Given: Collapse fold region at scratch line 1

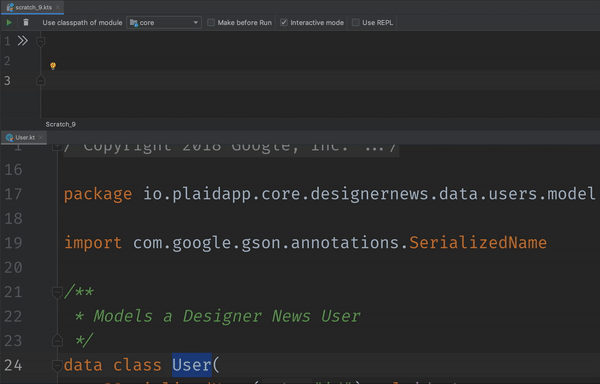Looking at the screenshot, I should pyautogui.click(x=41, y=41).
